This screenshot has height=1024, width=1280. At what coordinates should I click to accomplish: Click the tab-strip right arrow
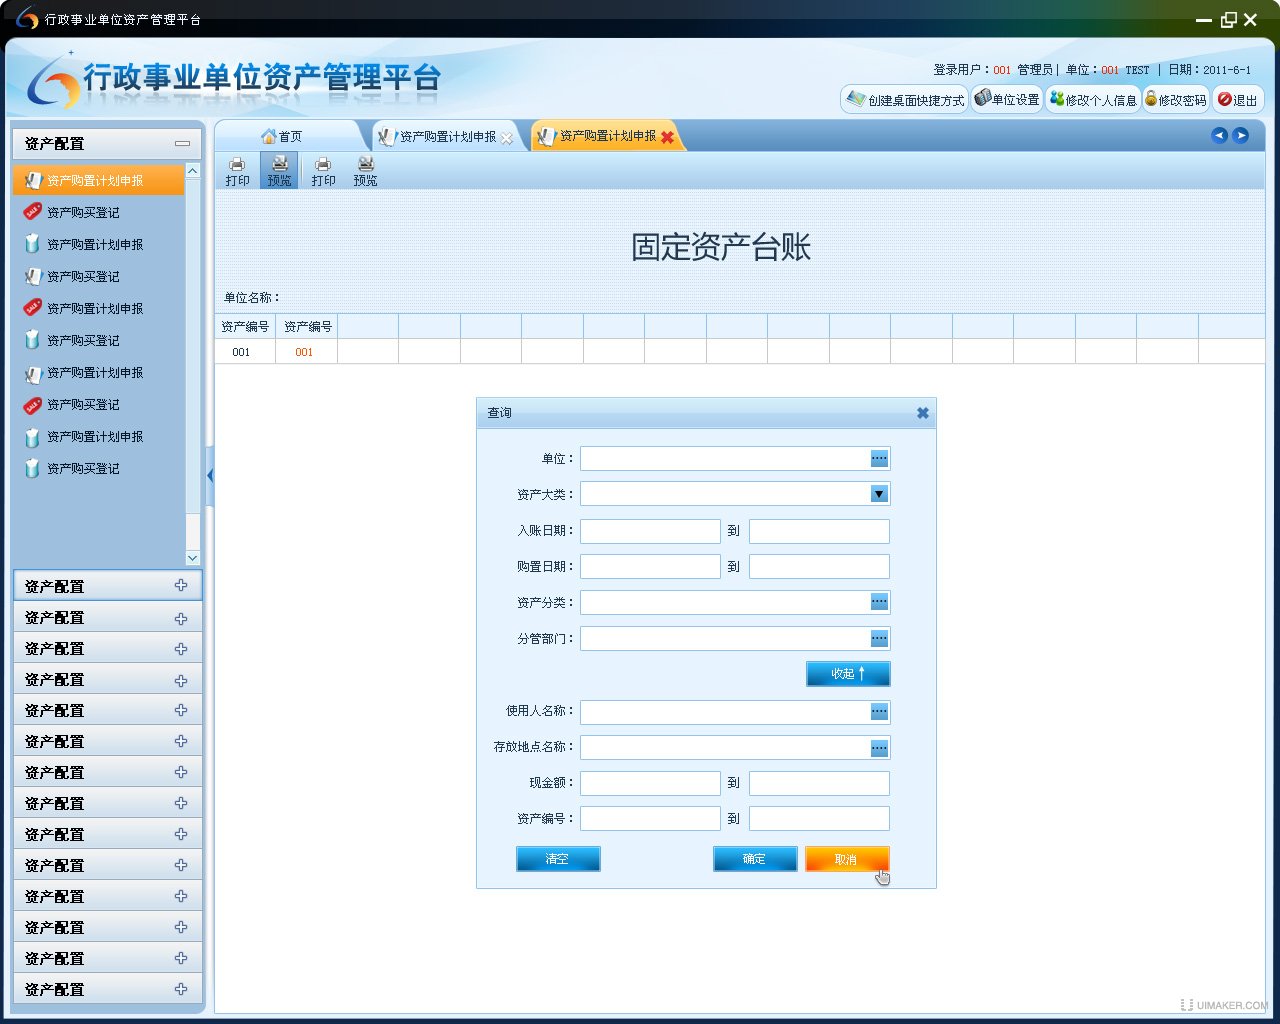point(1241,135)
